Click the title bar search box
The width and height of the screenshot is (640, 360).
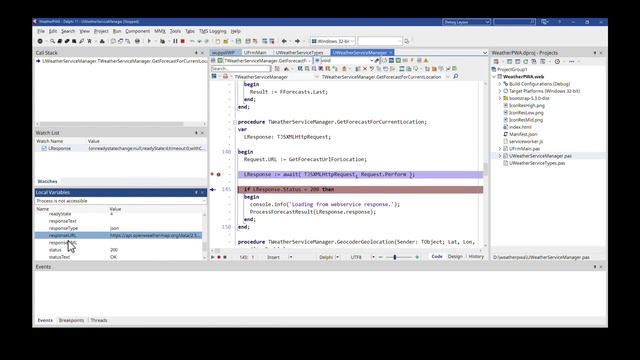pyautogui.click(x=514, y=22)
